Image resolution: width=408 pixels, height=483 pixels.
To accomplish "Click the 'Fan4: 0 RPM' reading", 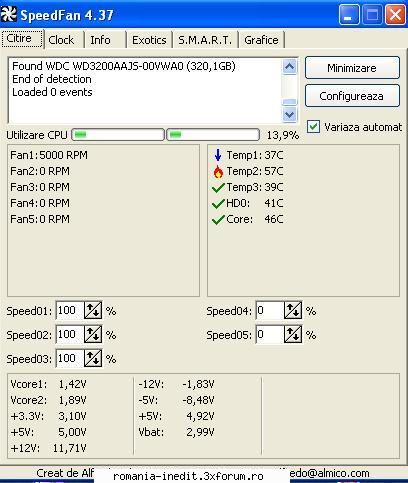I will [40, 203].
